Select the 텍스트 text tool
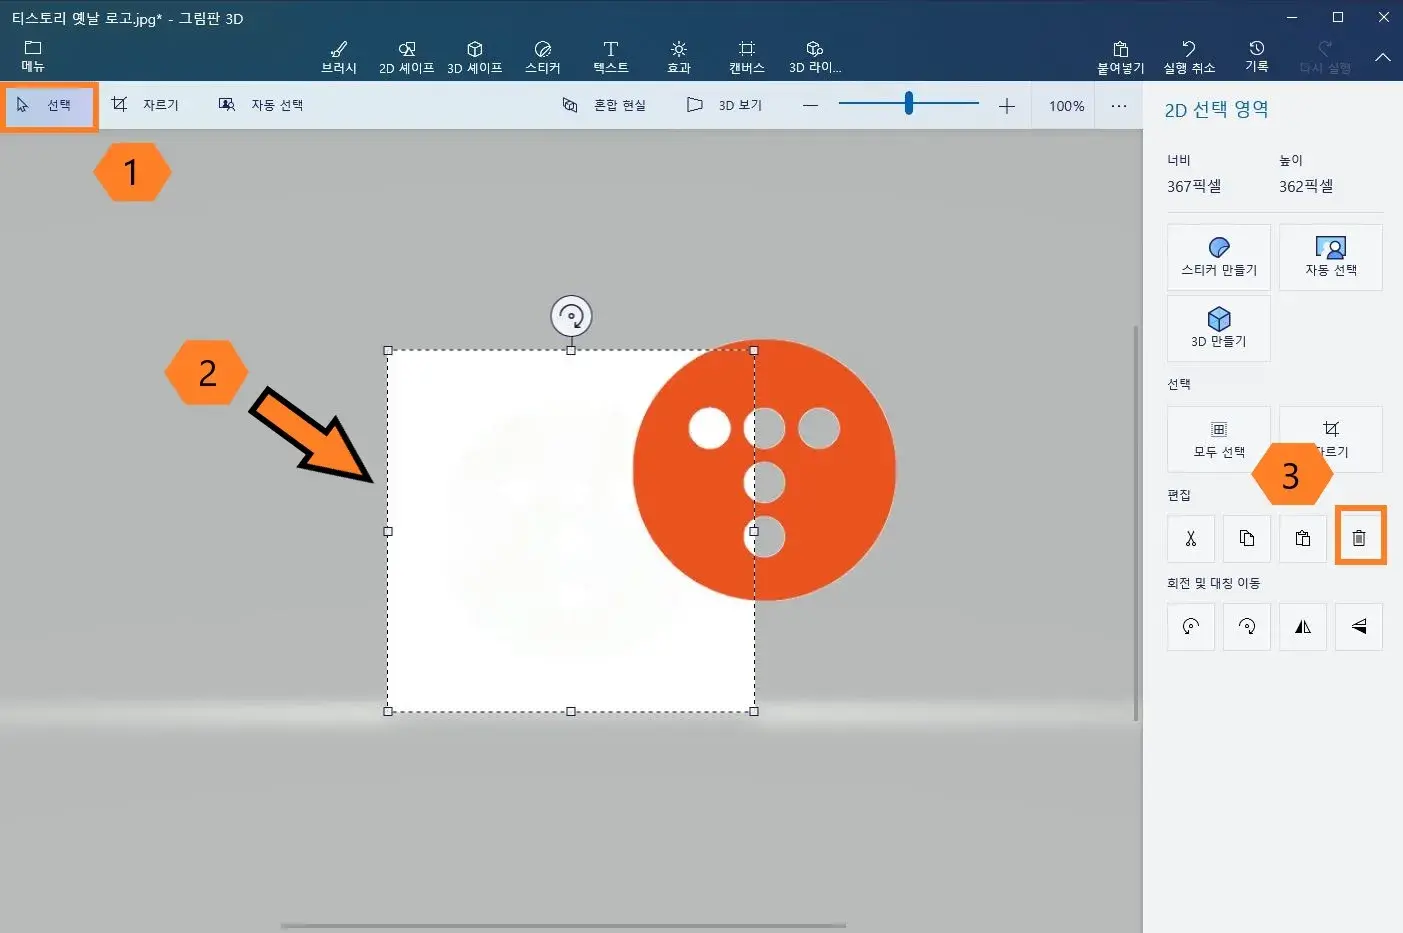The image size is (1403, 933). pyautogui.click(x=611, y=57)
